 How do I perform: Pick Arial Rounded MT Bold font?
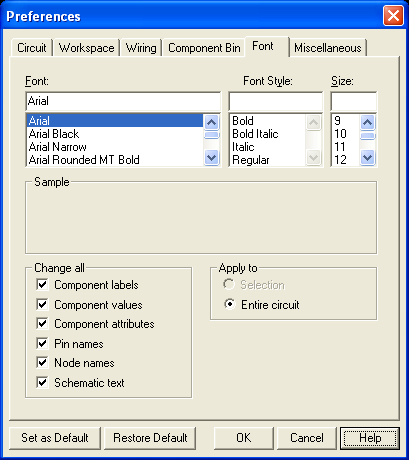click(115, 160)
